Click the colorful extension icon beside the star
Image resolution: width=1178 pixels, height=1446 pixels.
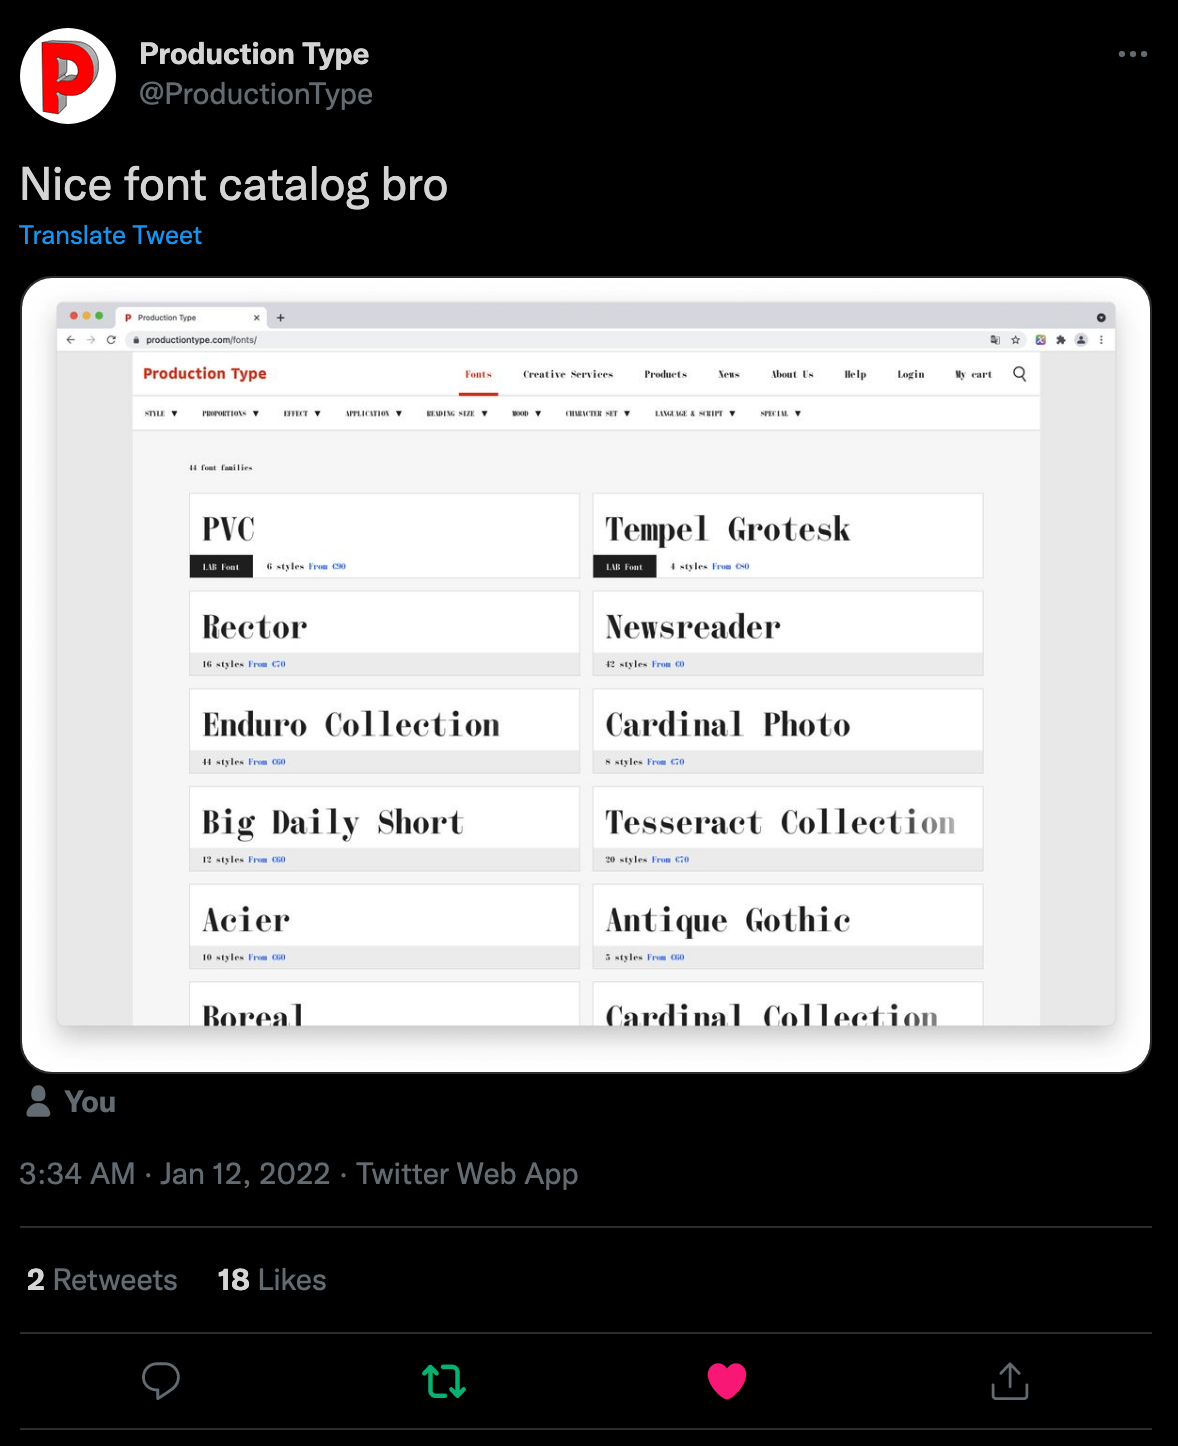point(1040,340)
